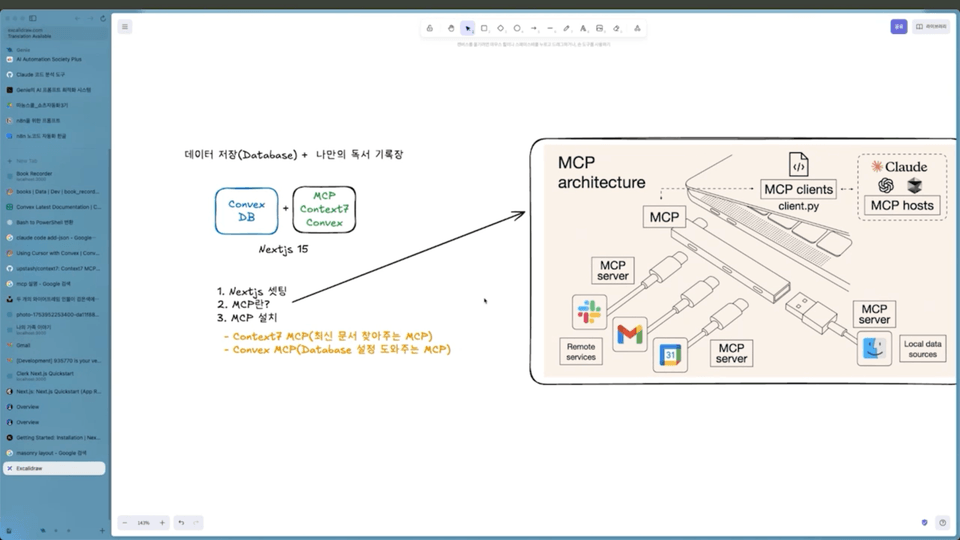This screenshot has width=960, height=540.
Task: Switch to Using Cursor with Convex tab
Action: [x=54, y=253]
